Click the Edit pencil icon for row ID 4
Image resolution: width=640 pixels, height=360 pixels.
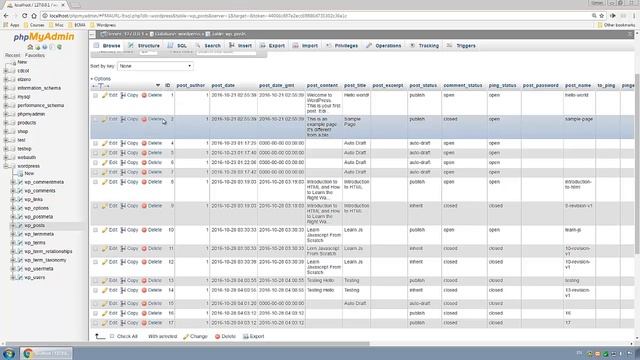[105, 143]
